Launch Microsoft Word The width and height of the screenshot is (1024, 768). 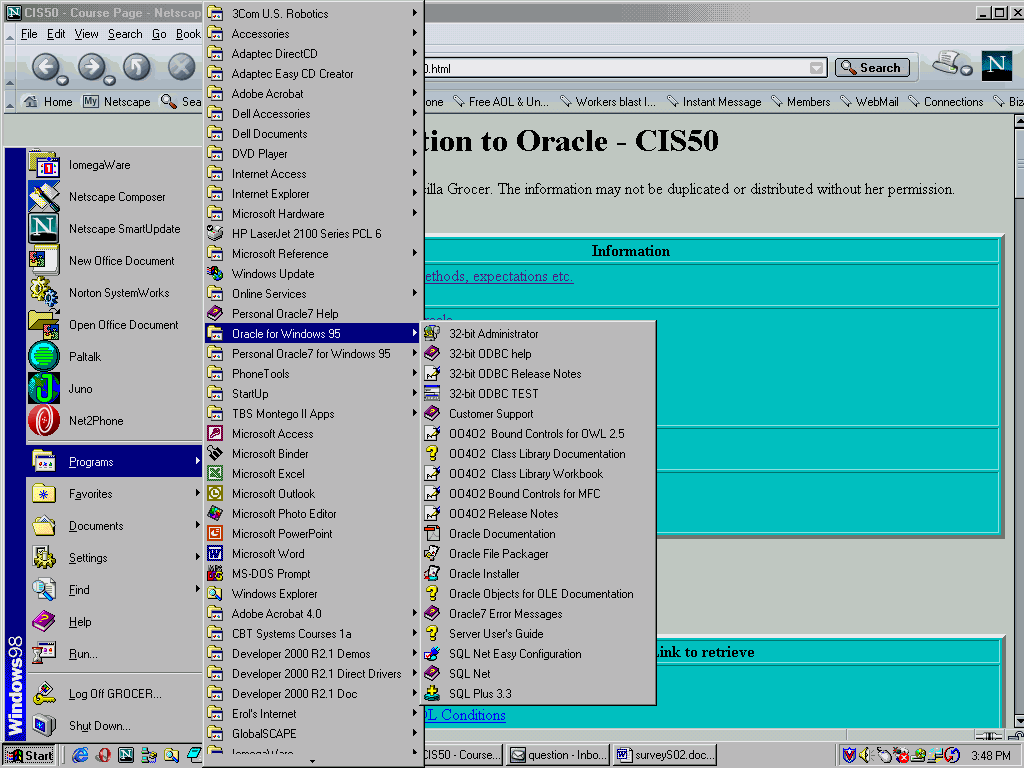[313, 554]
